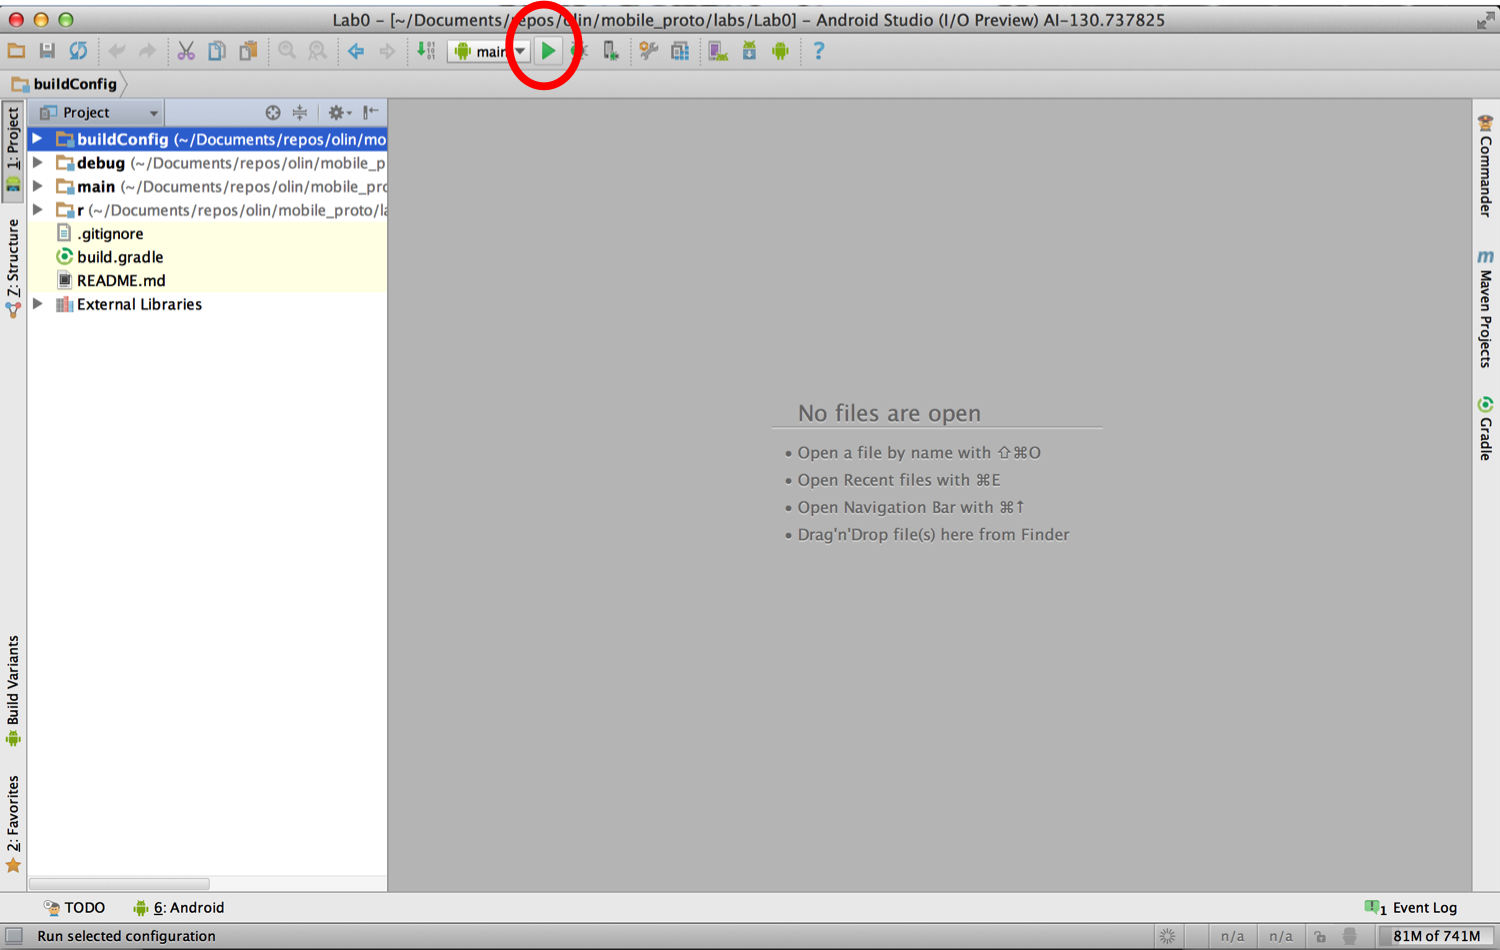Click the Undo arrow icon
1500x950 pixels.
(117, 51)
